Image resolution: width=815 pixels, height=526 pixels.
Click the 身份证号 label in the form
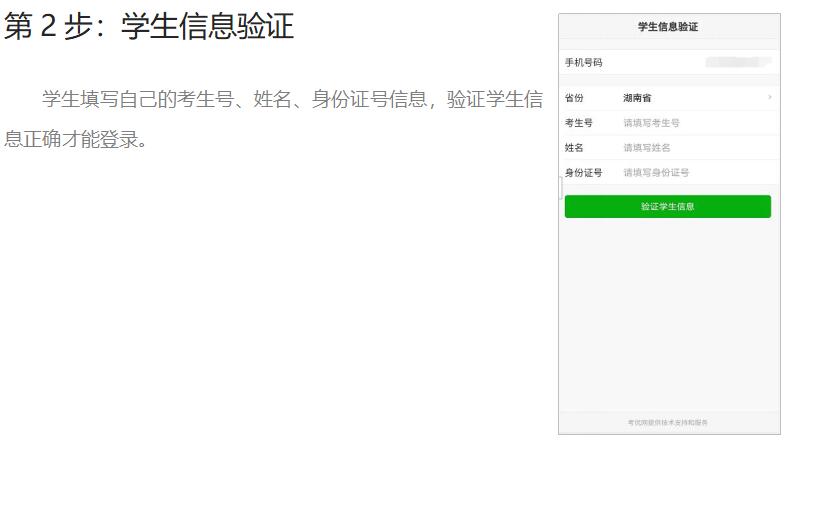coord(583,172)
